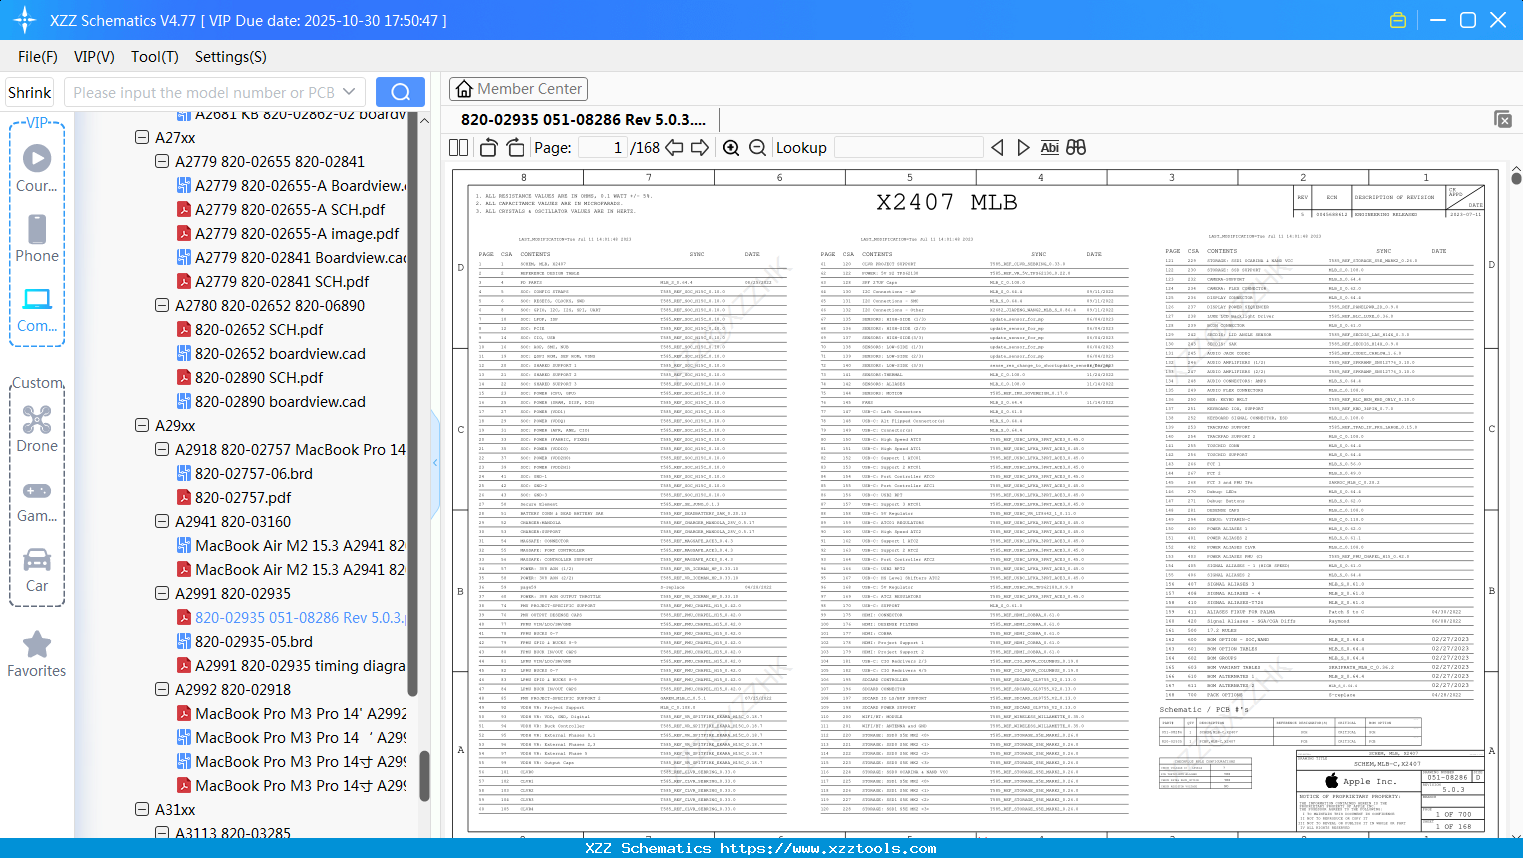The height and width of the screenshot is (858, 1523).
Task: Open the Tool(T) menu
Action: [155, 57]
